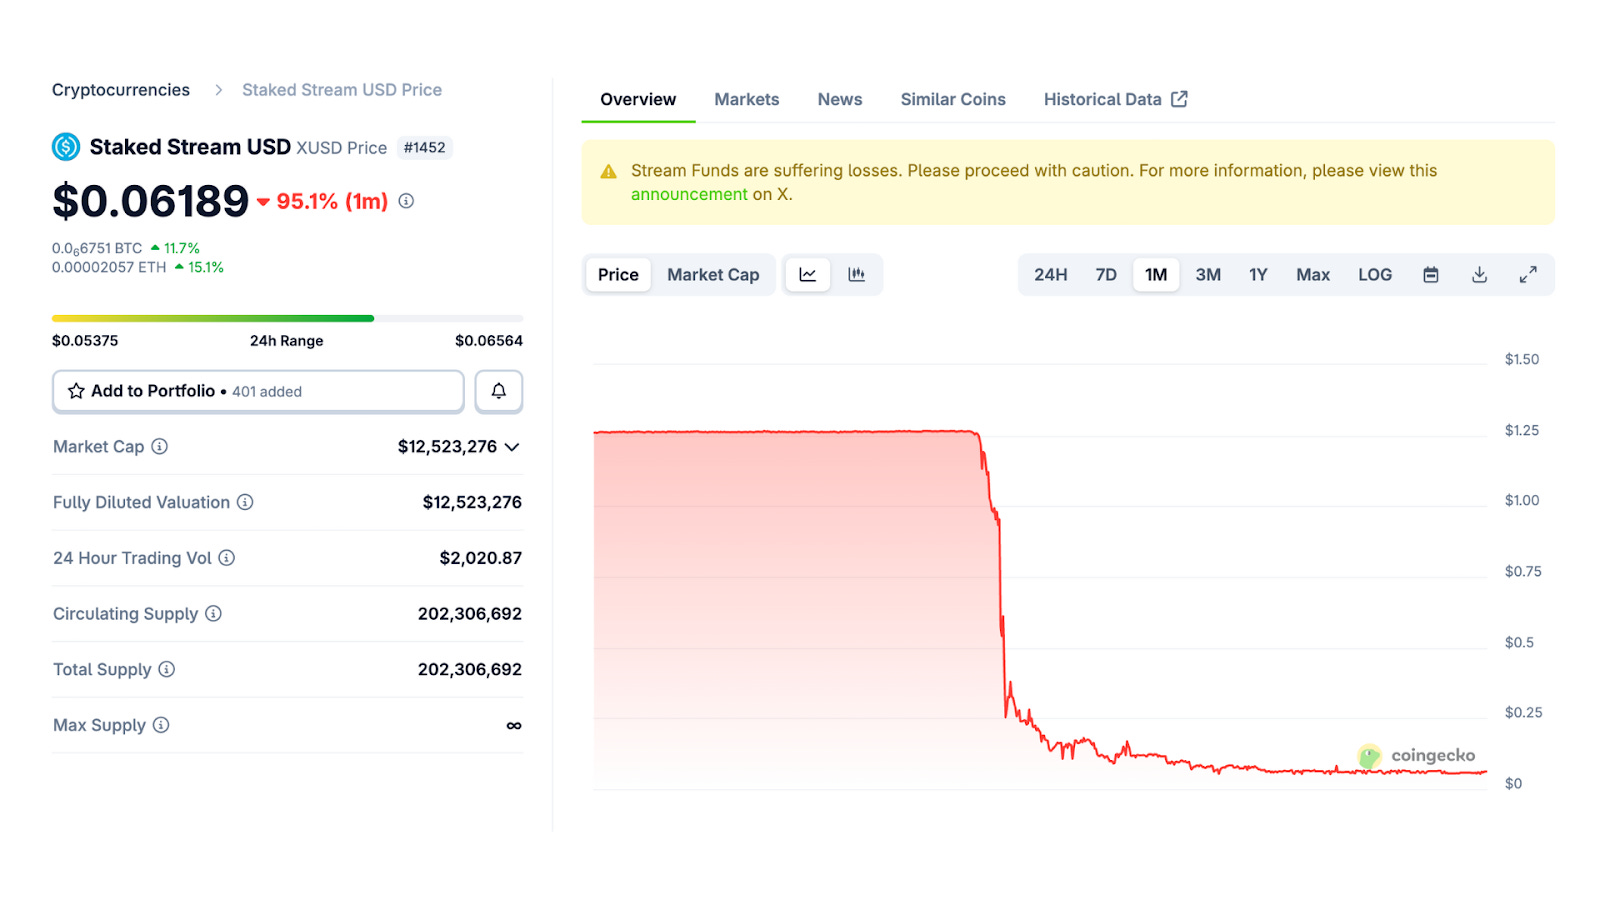The width and height of the screenshot is (1600, 900).
Task: Select the 3M time range
Action: click(x=1208, y=275)
